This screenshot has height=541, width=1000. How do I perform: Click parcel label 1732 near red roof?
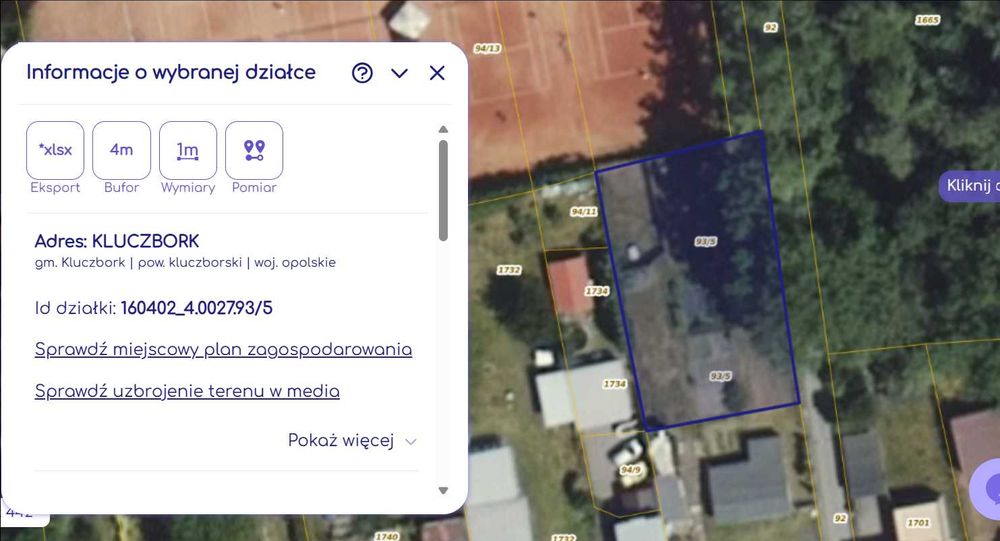click(x=508, y=270)
